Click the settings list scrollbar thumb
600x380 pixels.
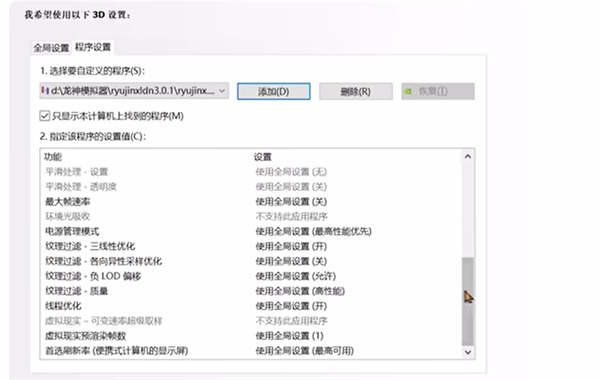(x=468, y=301)
